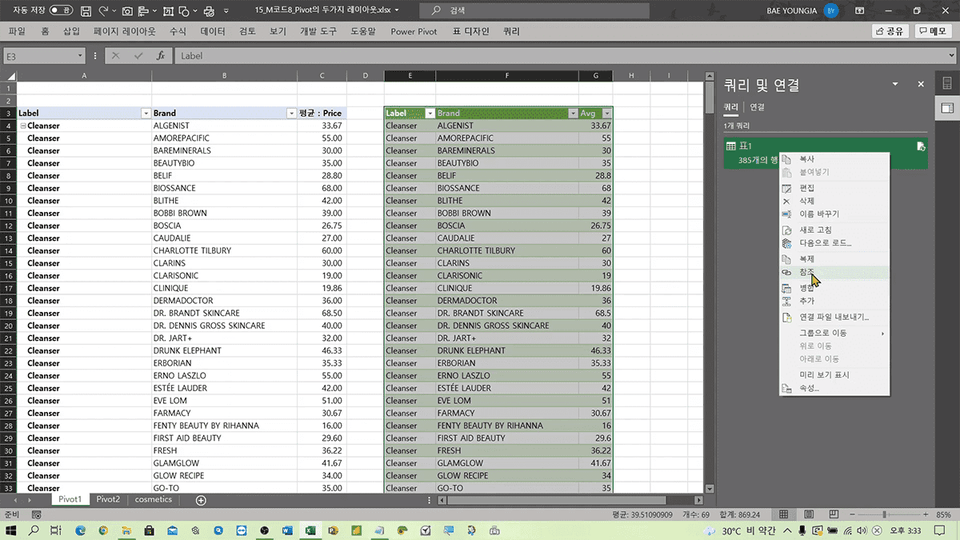
Task: Switch to the cosmetics sheet tab
Action: pyautogui.click(x=153, y=500)
